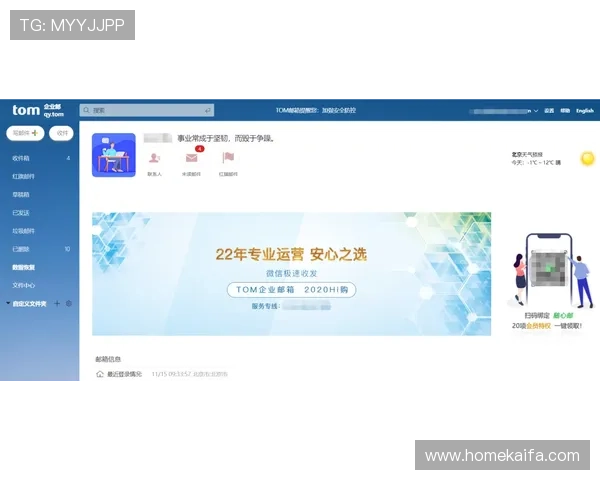Switch language via the English link
The height and width of the screenshot is (480, 600).
pyautogui.click(x=585, y=111)
